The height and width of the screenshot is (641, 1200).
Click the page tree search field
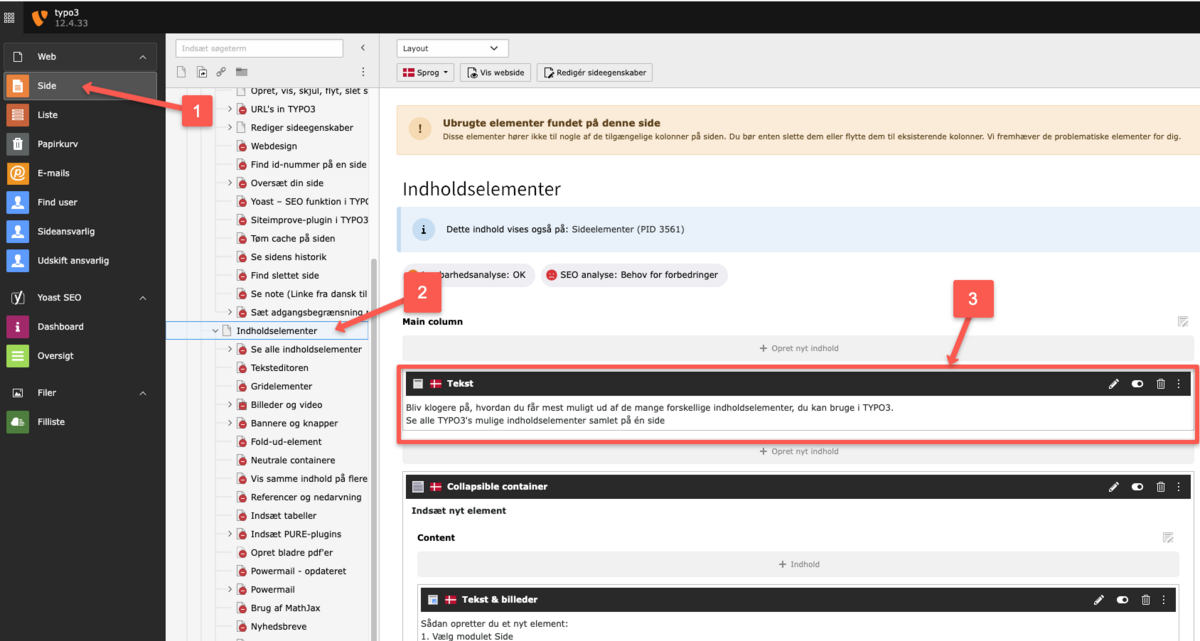[x=259, y=48]
